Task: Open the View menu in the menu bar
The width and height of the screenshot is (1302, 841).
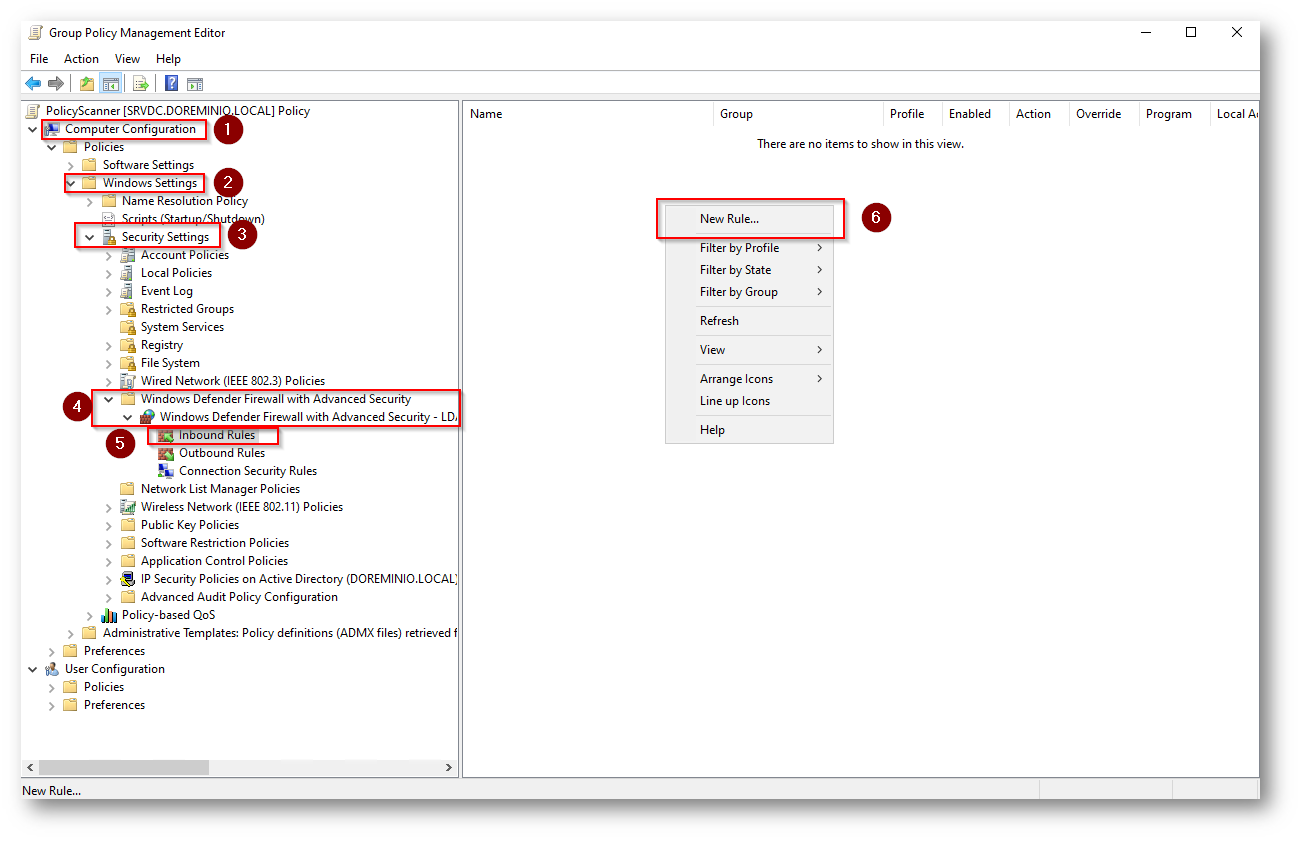Action: tap(128, 59)
